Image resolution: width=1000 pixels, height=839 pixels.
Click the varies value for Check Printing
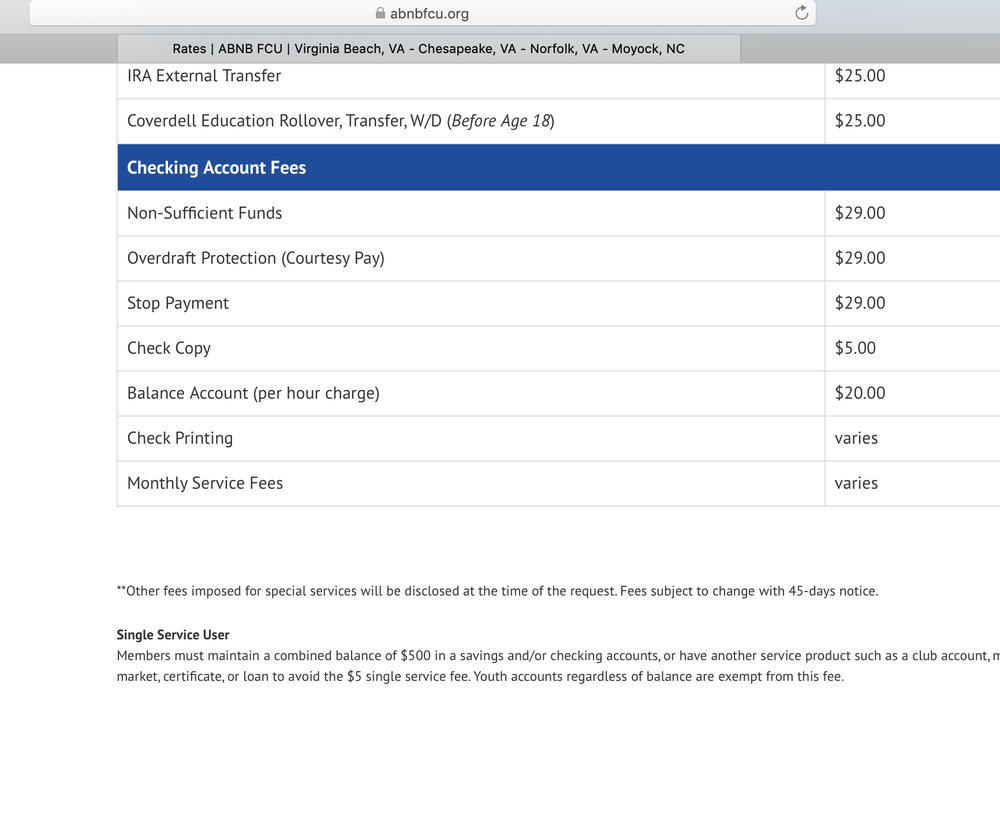tap(856, 438)
